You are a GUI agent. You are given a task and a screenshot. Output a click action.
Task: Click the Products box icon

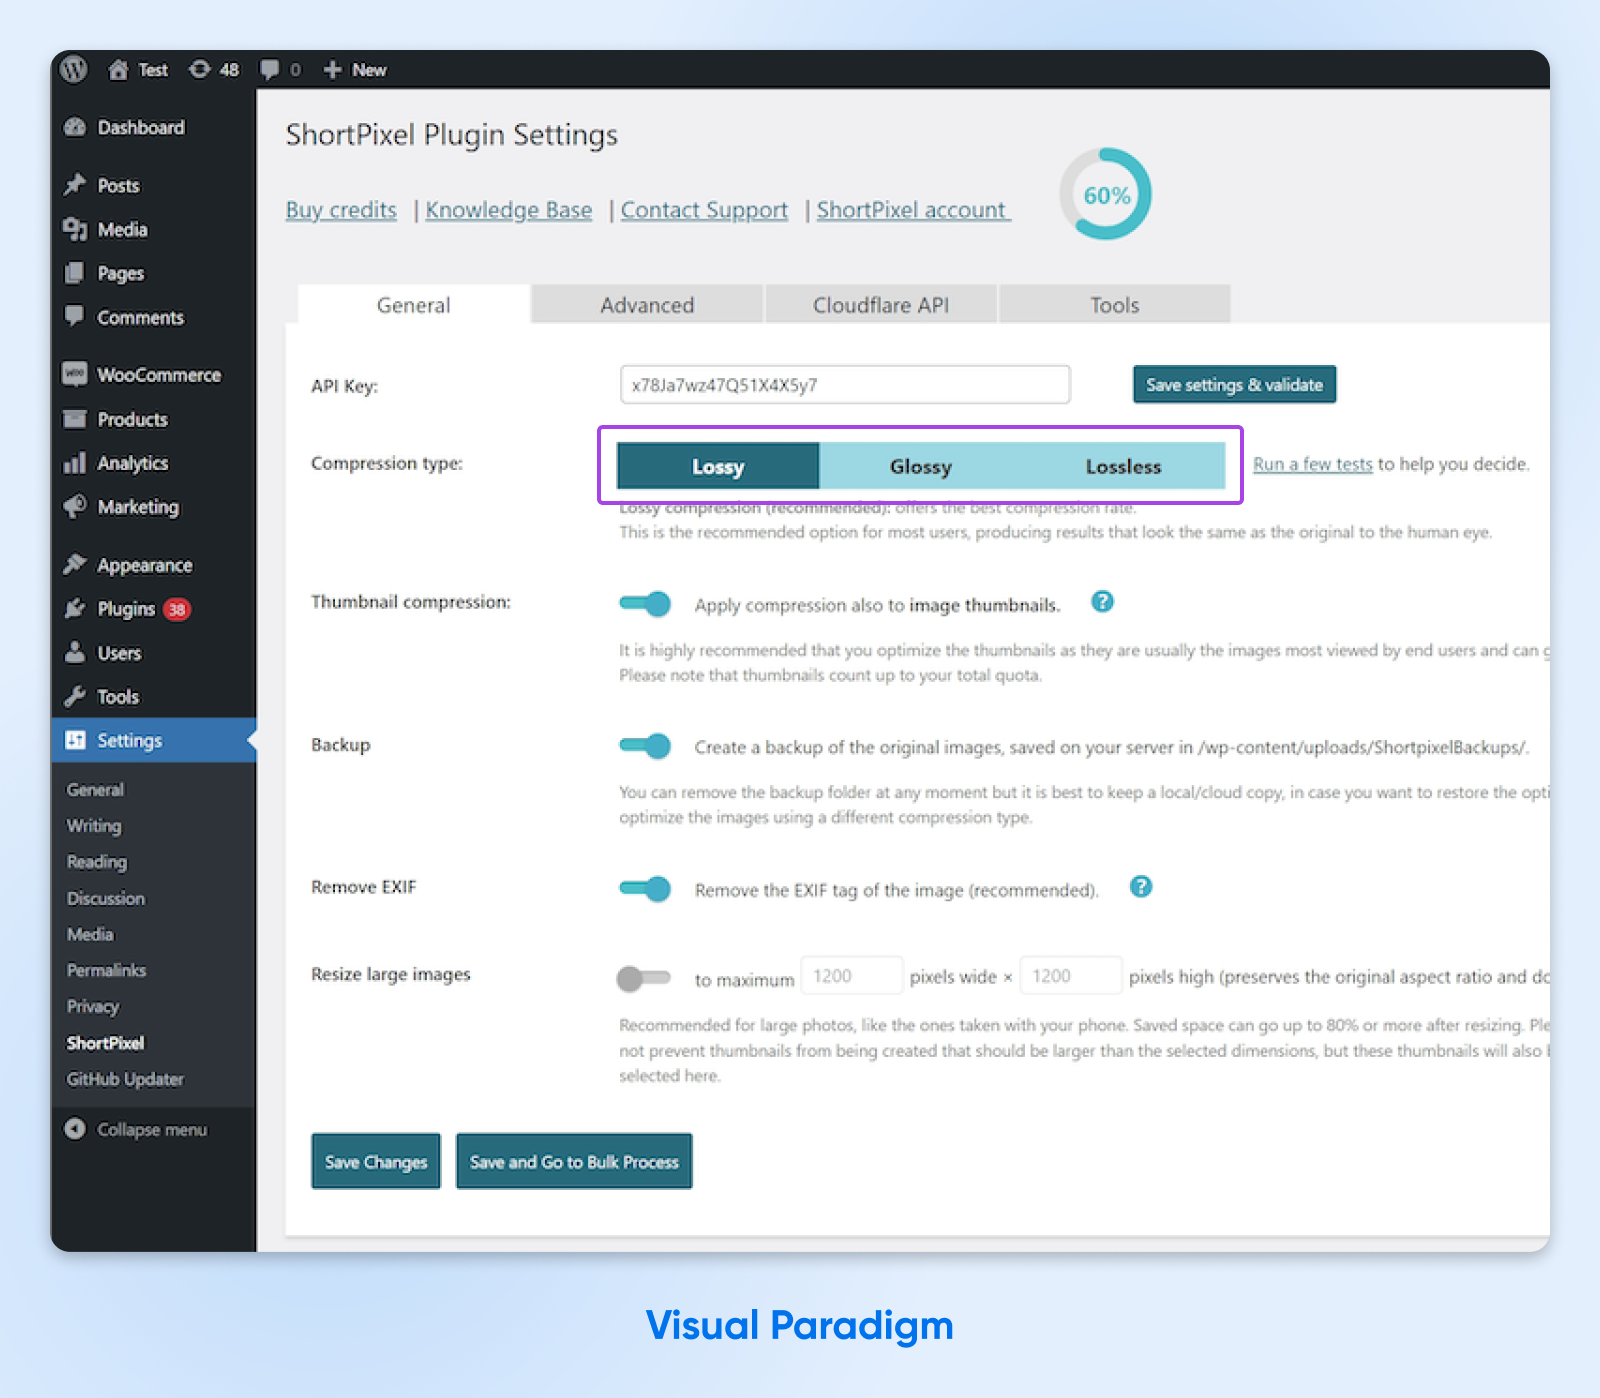click(75, 419)
